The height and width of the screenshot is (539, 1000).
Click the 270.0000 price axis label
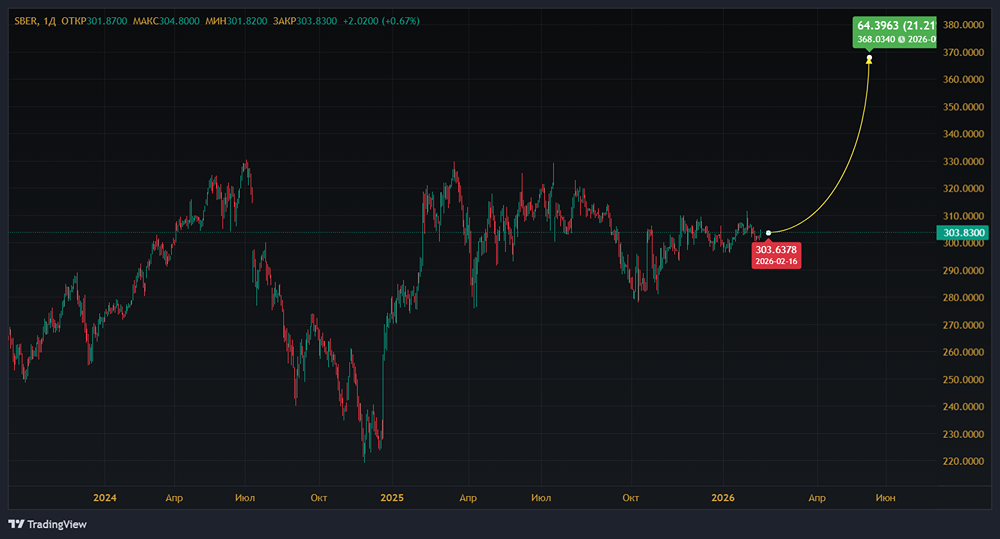pos(963,325)
